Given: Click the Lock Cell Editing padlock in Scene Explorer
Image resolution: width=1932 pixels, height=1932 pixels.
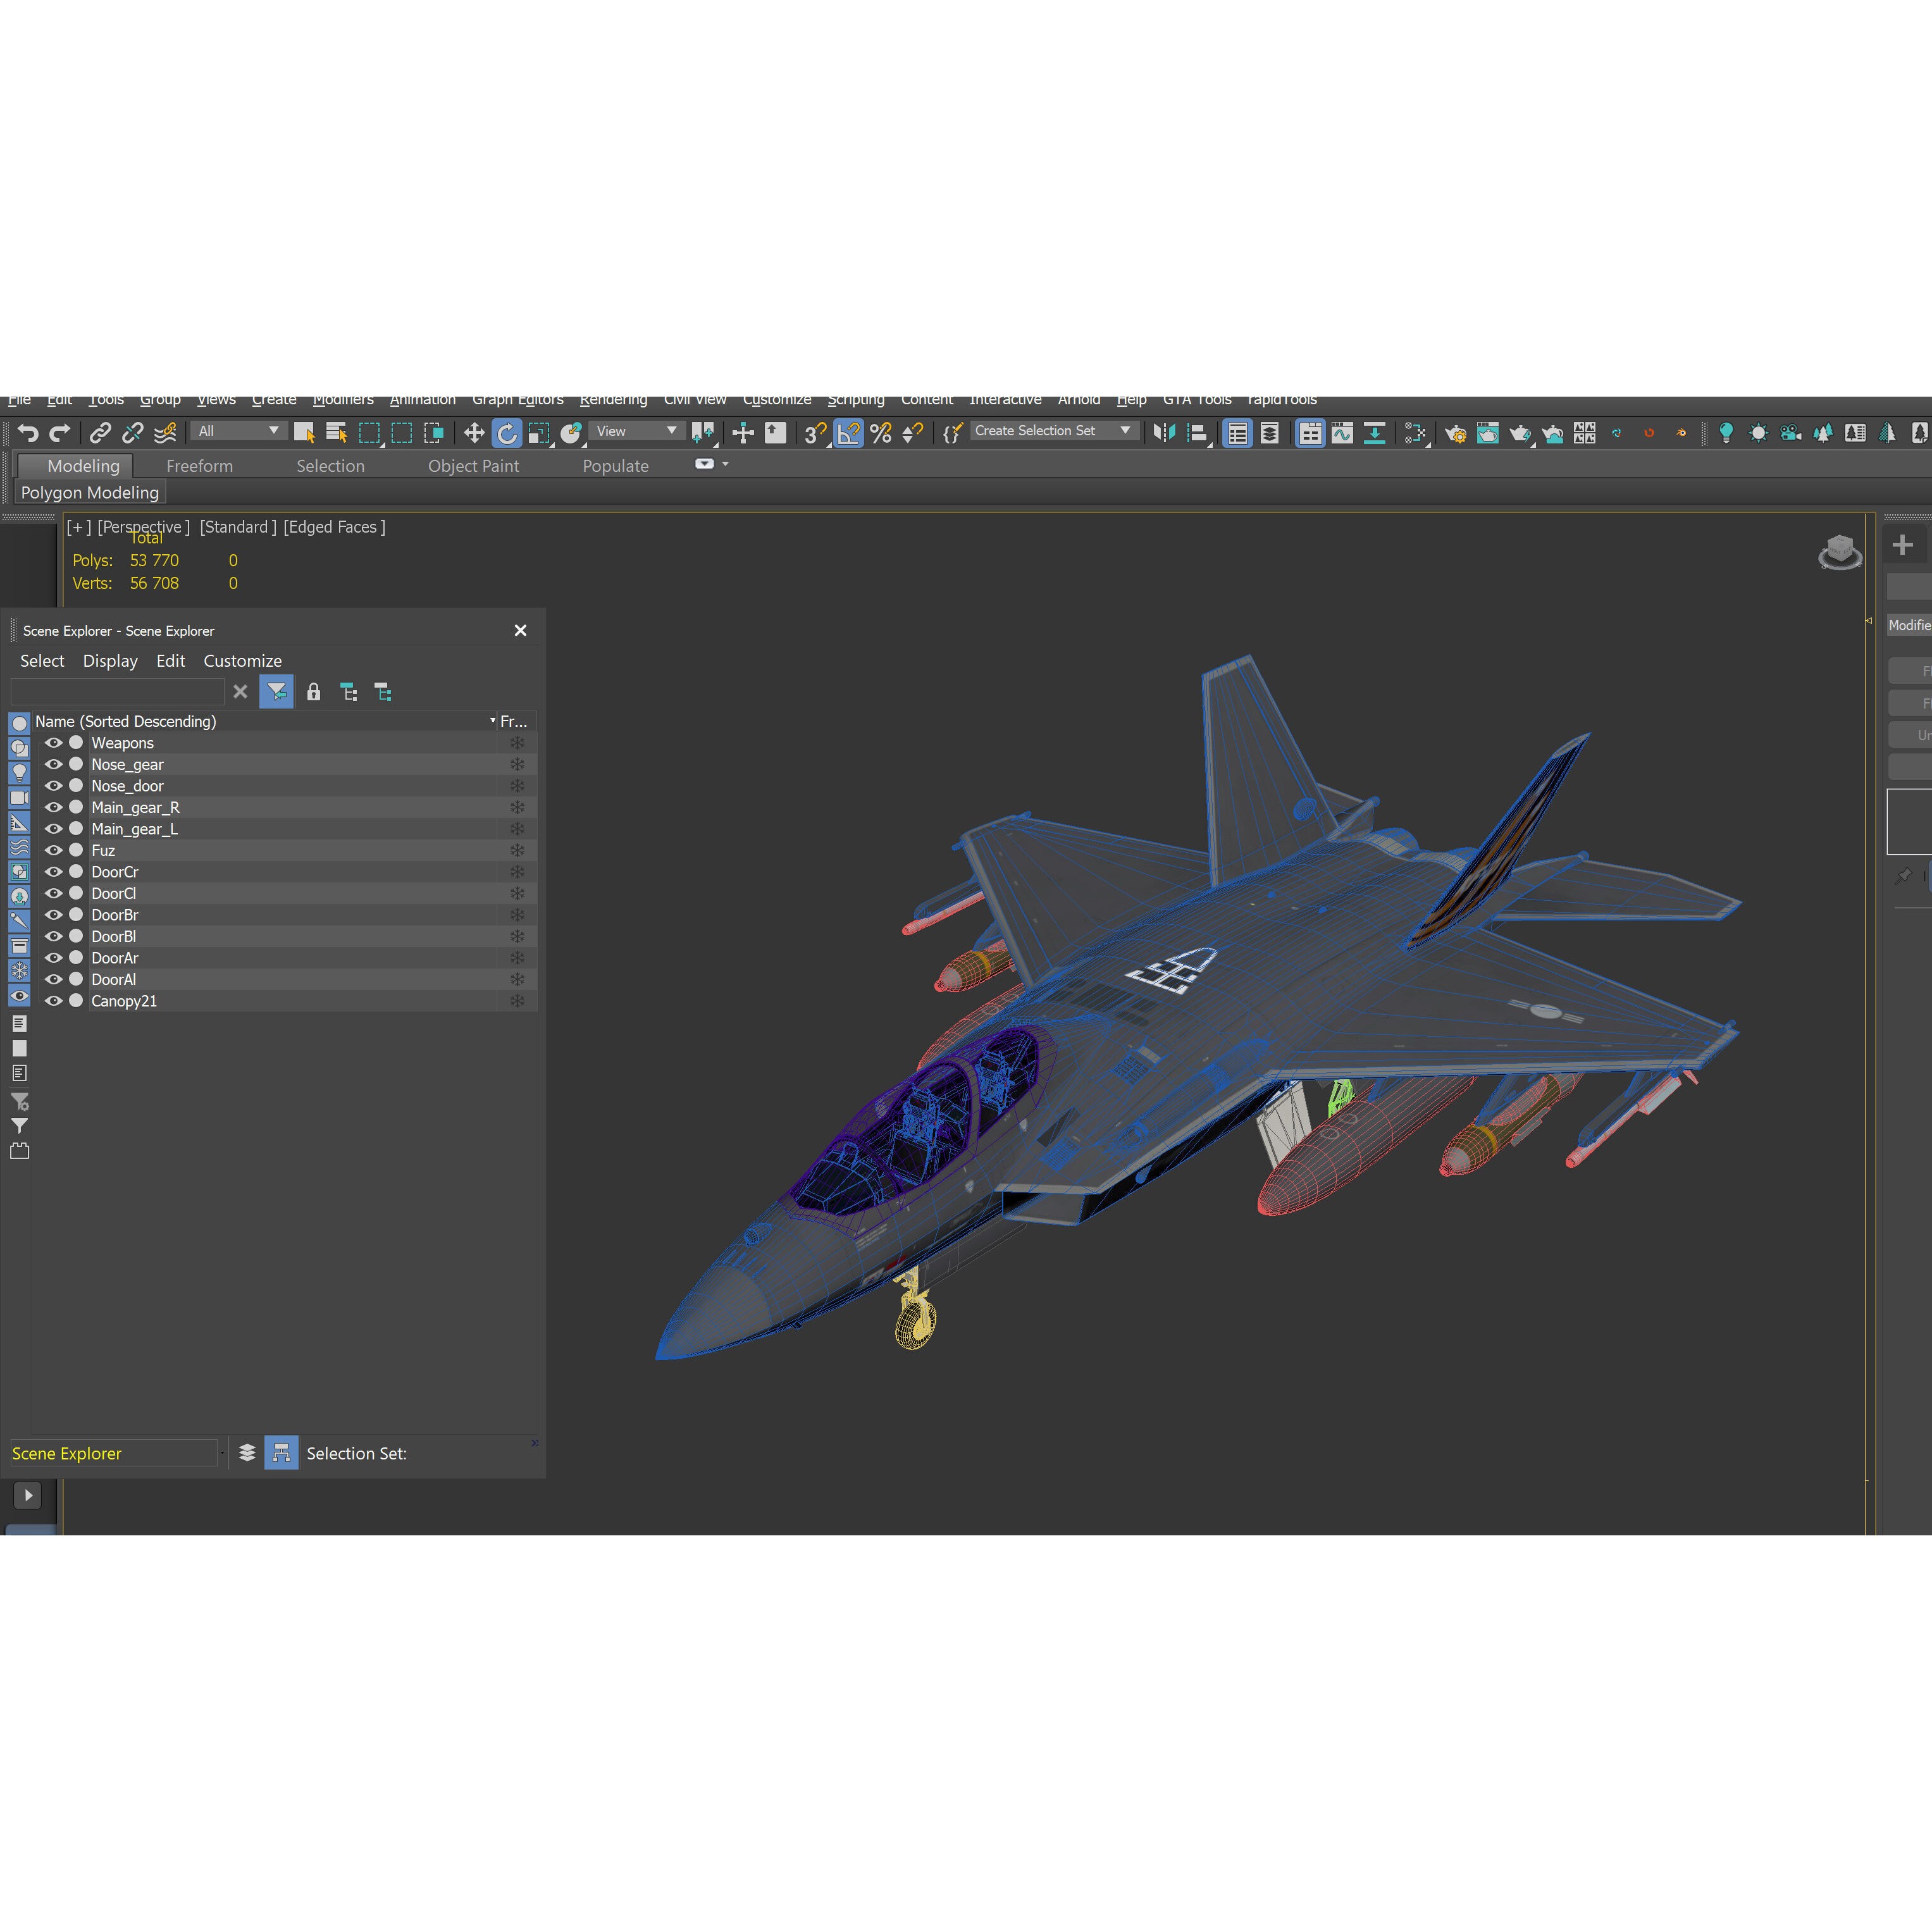Looking at the screenshot, I should coord(313,692).
